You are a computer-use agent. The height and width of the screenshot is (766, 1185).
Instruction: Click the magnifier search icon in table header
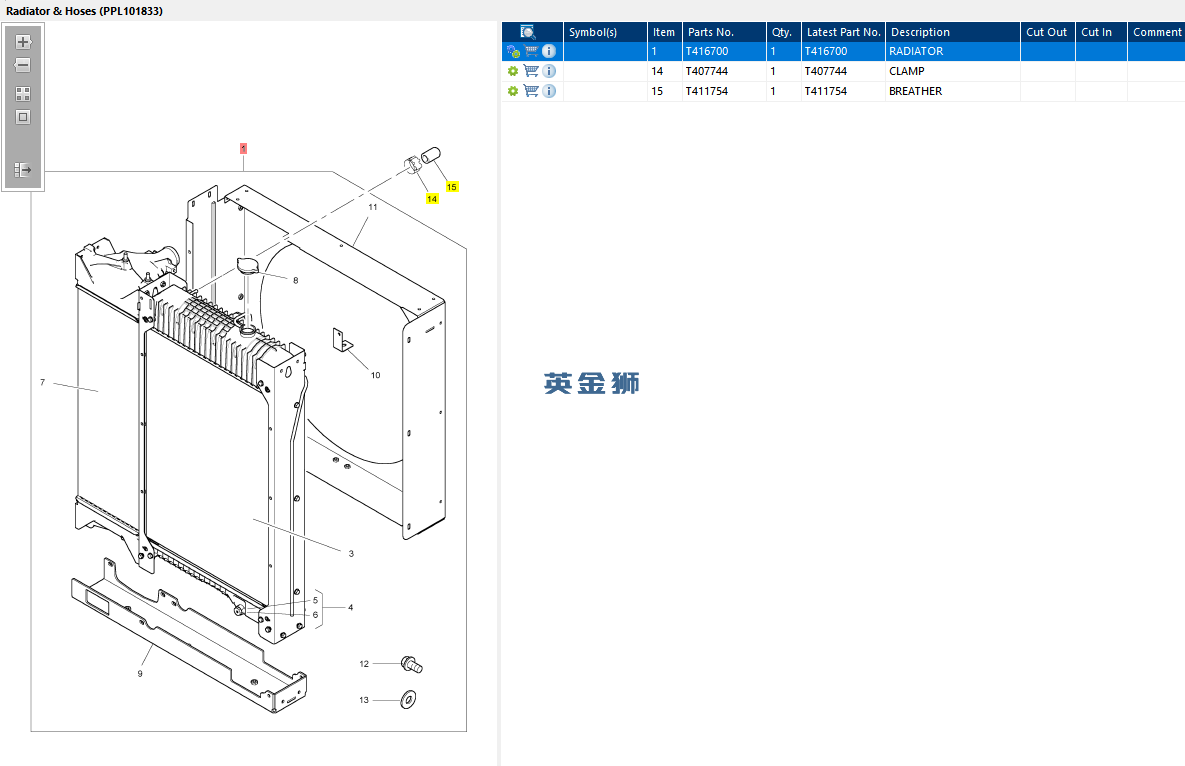pyautogui.click(x=528, y=32)
